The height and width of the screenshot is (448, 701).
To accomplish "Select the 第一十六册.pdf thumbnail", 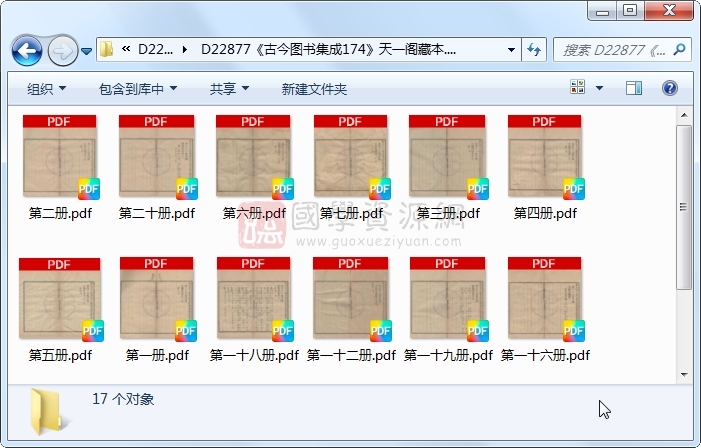I will point(545,299).
